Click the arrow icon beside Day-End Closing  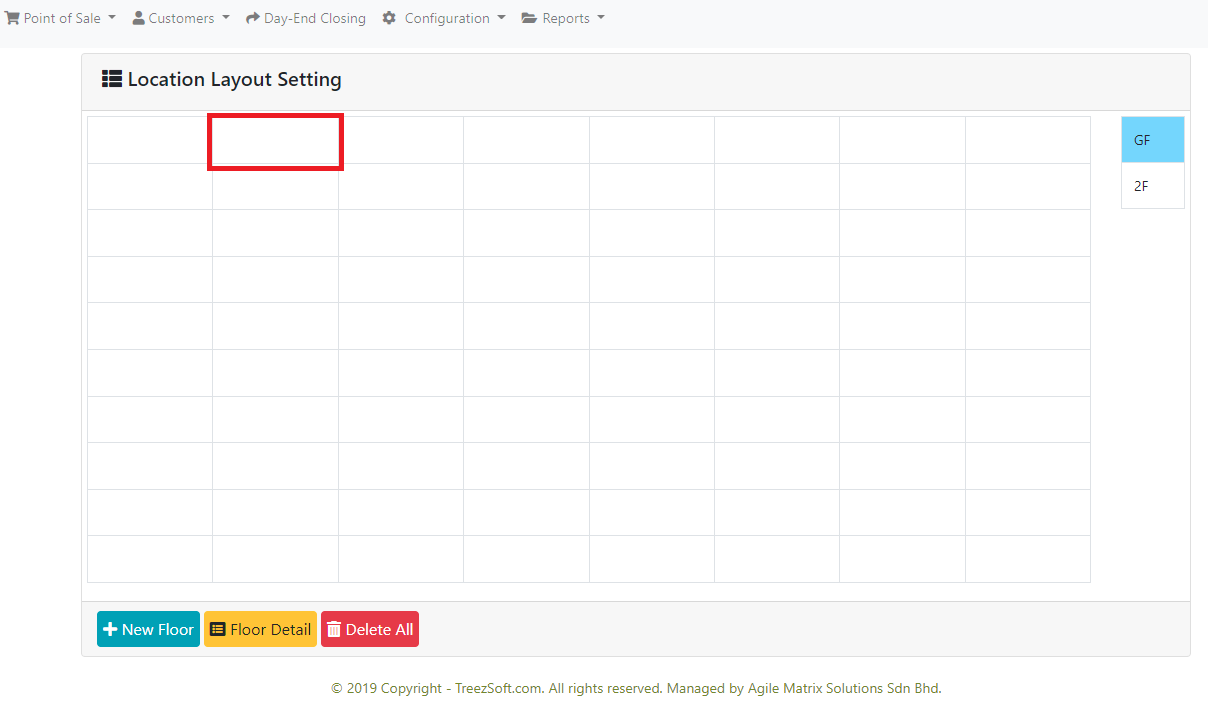(x=253, y=18)
